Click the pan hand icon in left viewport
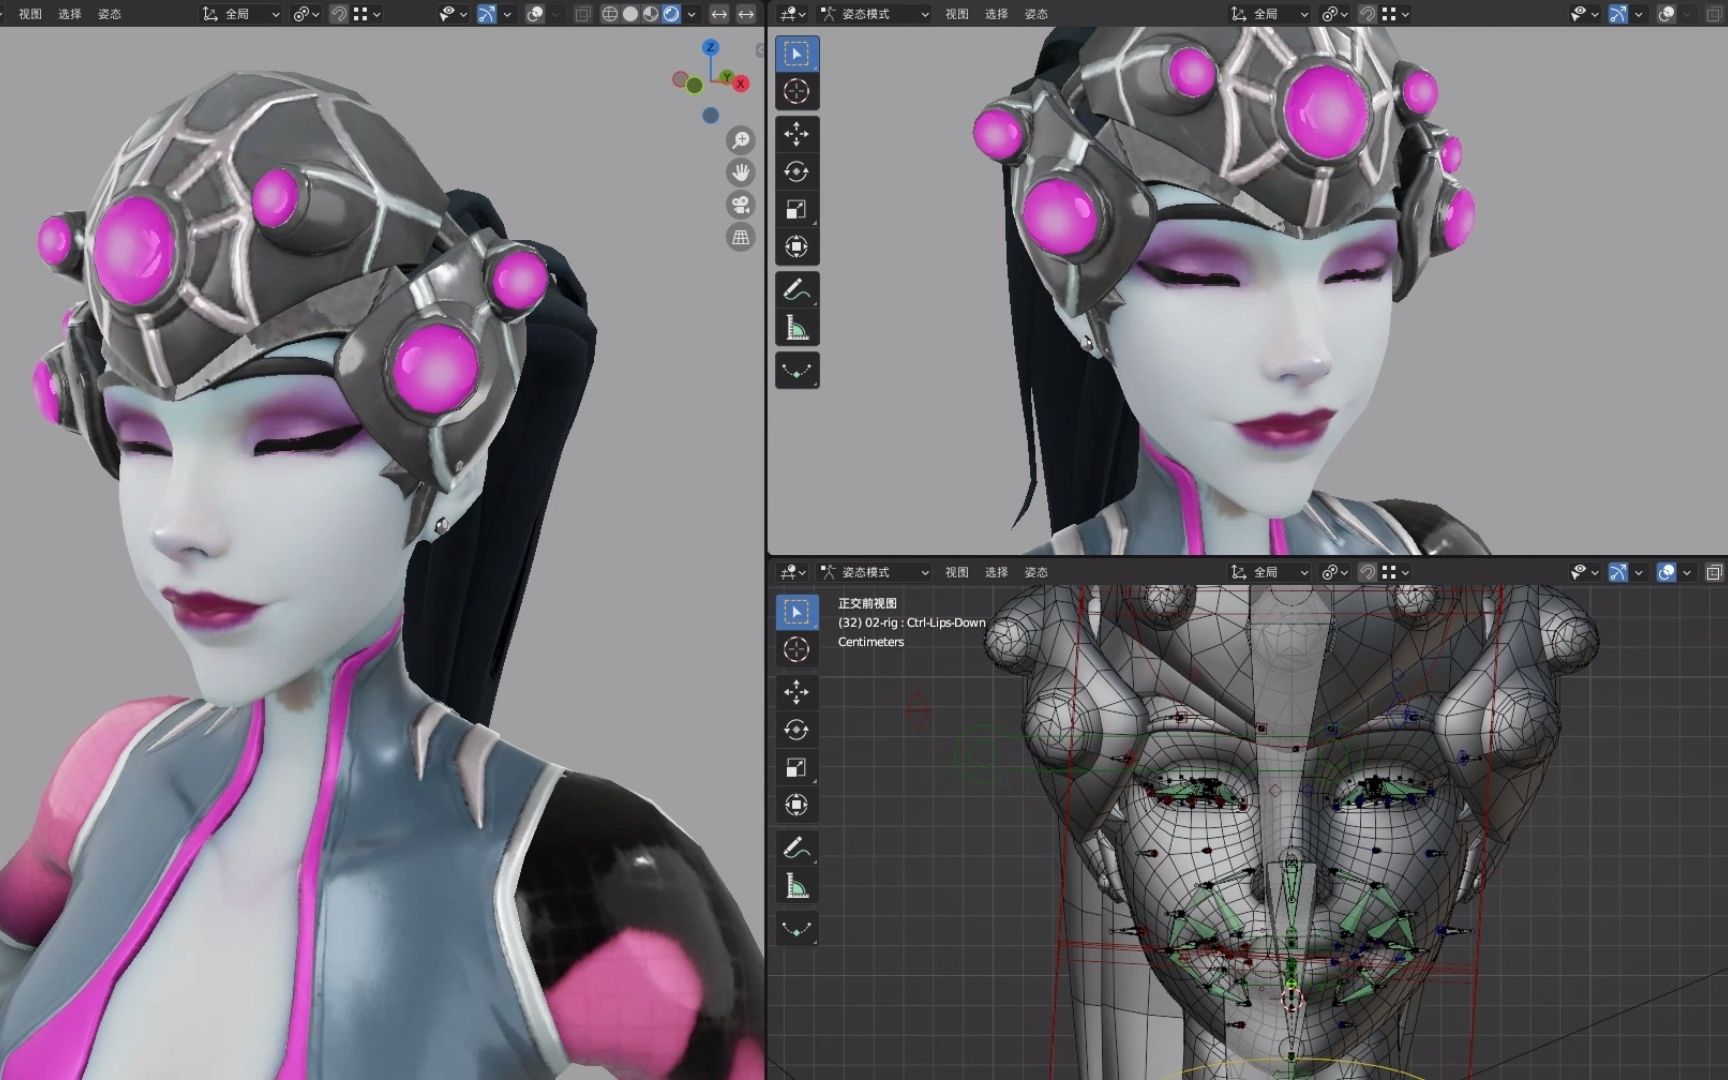The height and width of the screenshot is (1080, 1728). pos(741,173)
